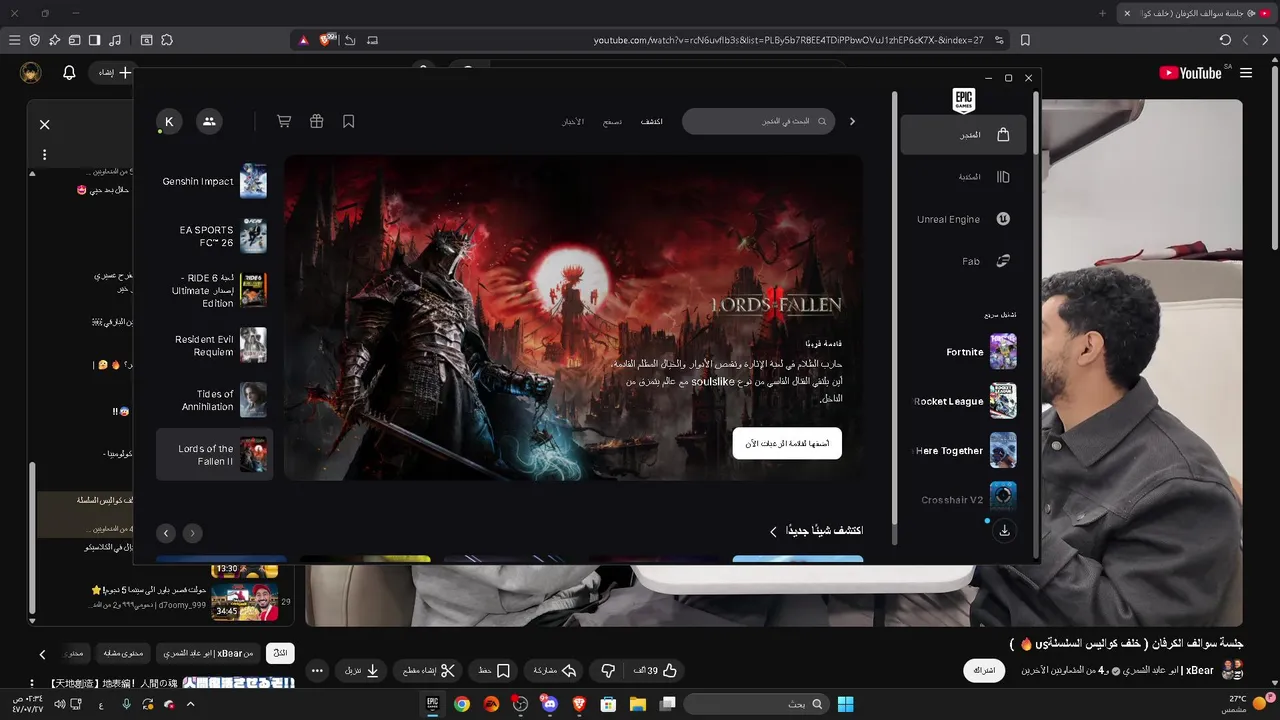Like the YouTube video (39 ألف)

tap(656, 671)
